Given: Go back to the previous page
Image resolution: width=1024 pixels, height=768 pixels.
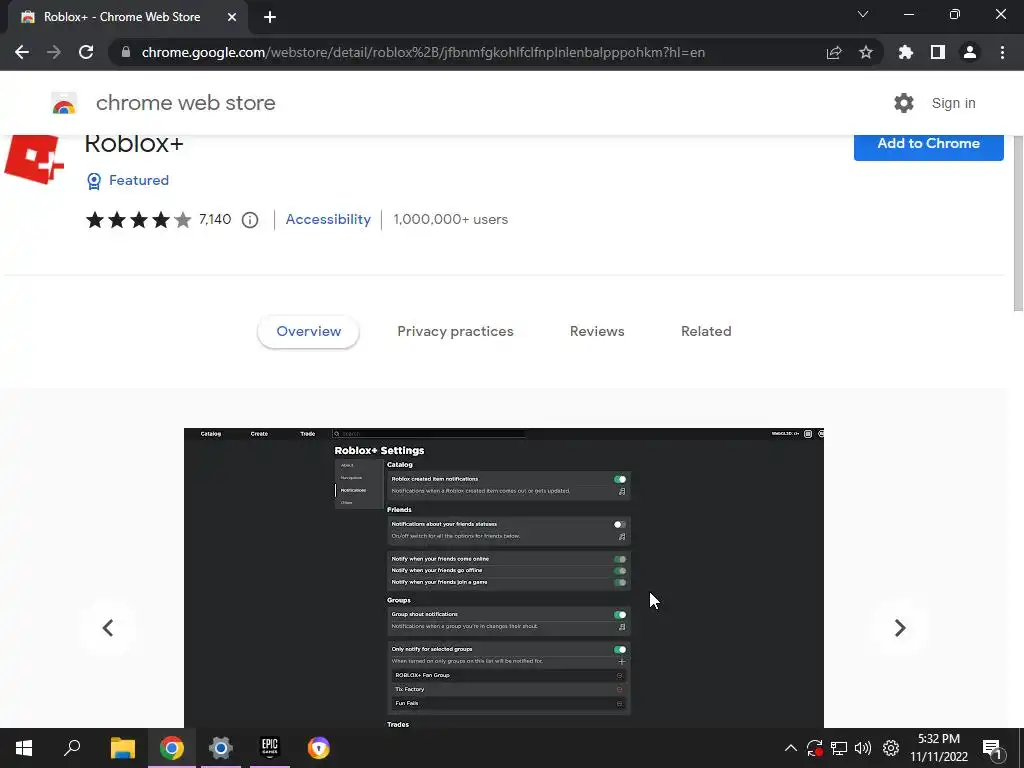Looking at the screenshot, I should point(22,52).
